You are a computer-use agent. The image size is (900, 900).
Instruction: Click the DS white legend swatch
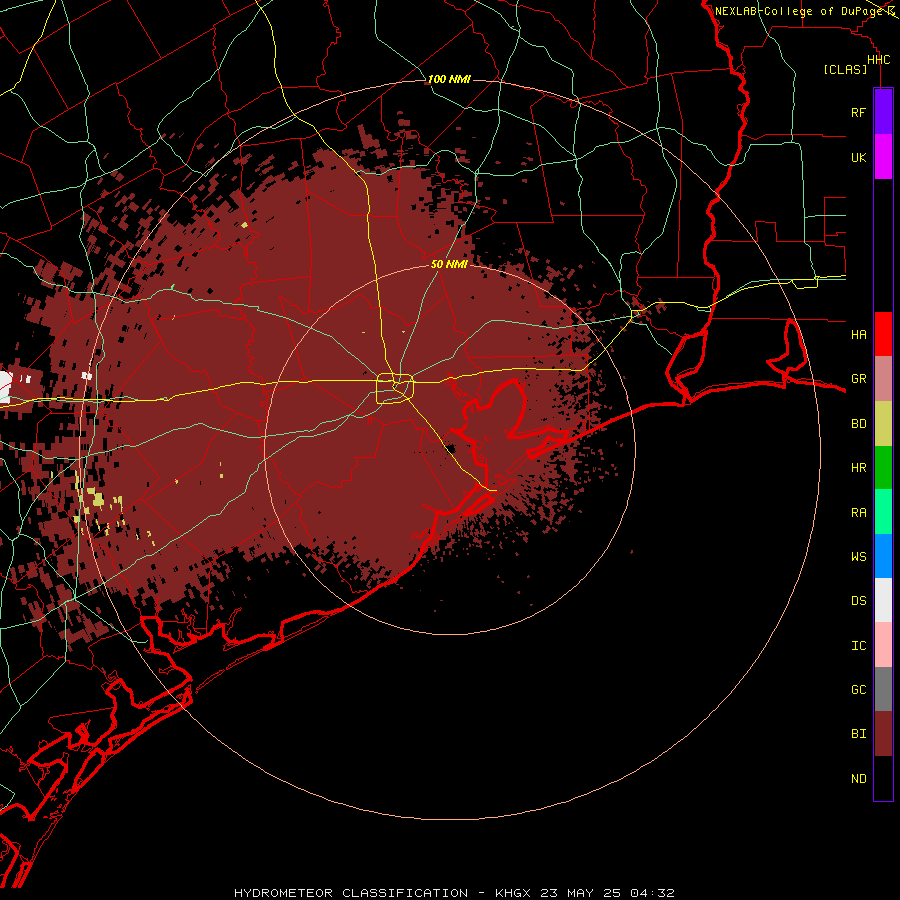[883, 600]
